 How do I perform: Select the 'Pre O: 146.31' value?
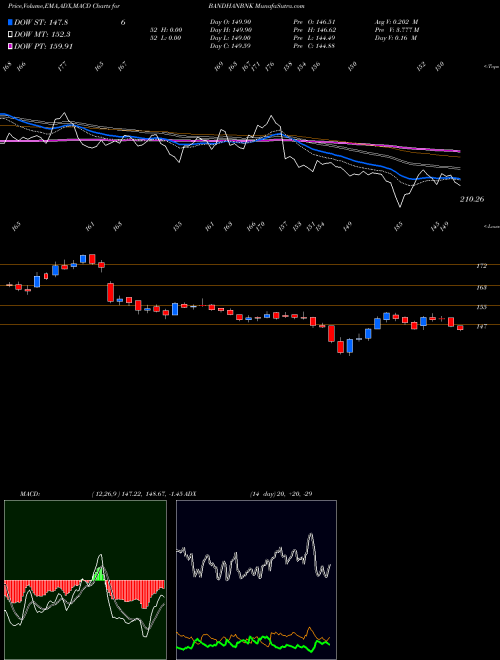(x=314, y=22)
